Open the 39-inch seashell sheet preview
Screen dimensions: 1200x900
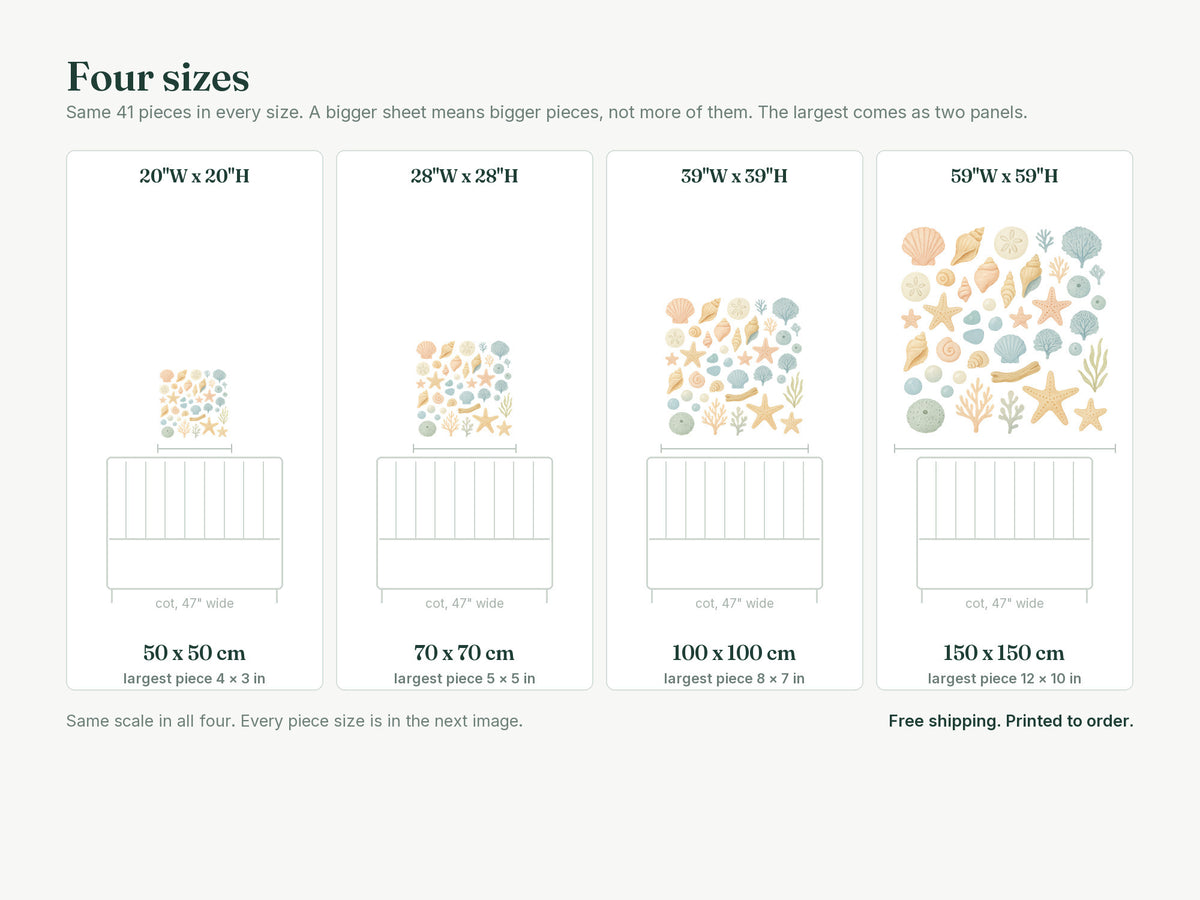[734, 366]
